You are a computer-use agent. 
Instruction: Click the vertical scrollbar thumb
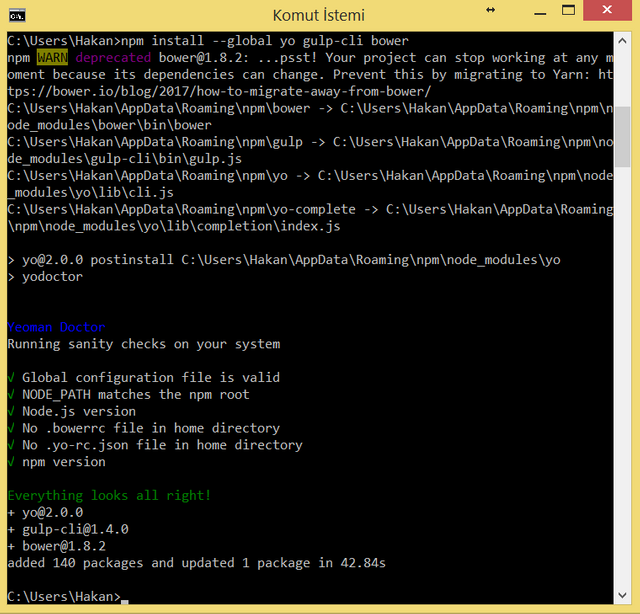[622, 137]
